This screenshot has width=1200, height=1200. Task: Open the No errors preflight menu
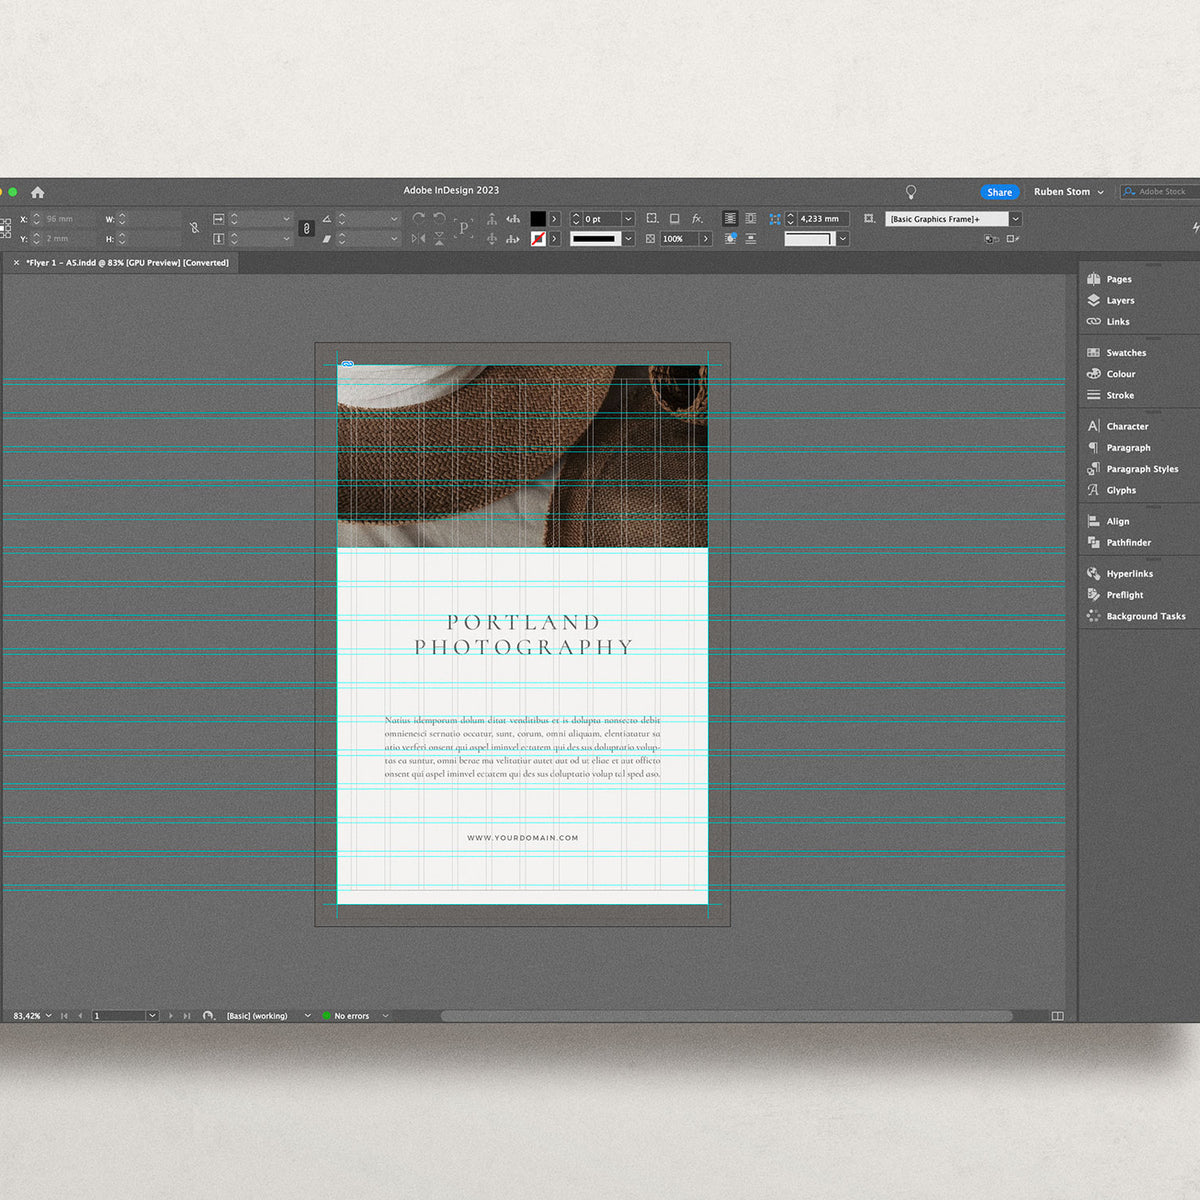pos(386,1016)
